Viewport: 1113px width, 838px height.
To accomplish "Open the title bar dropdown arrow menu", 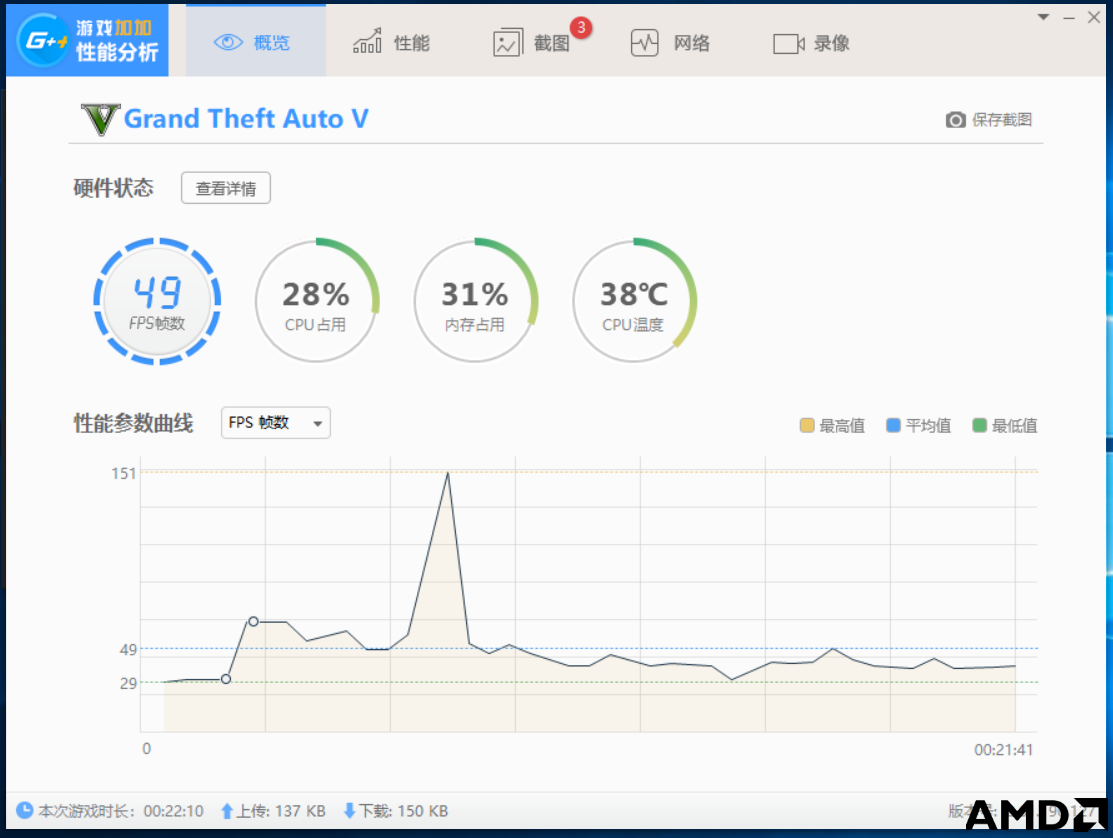I will [x=1043, y=17].
